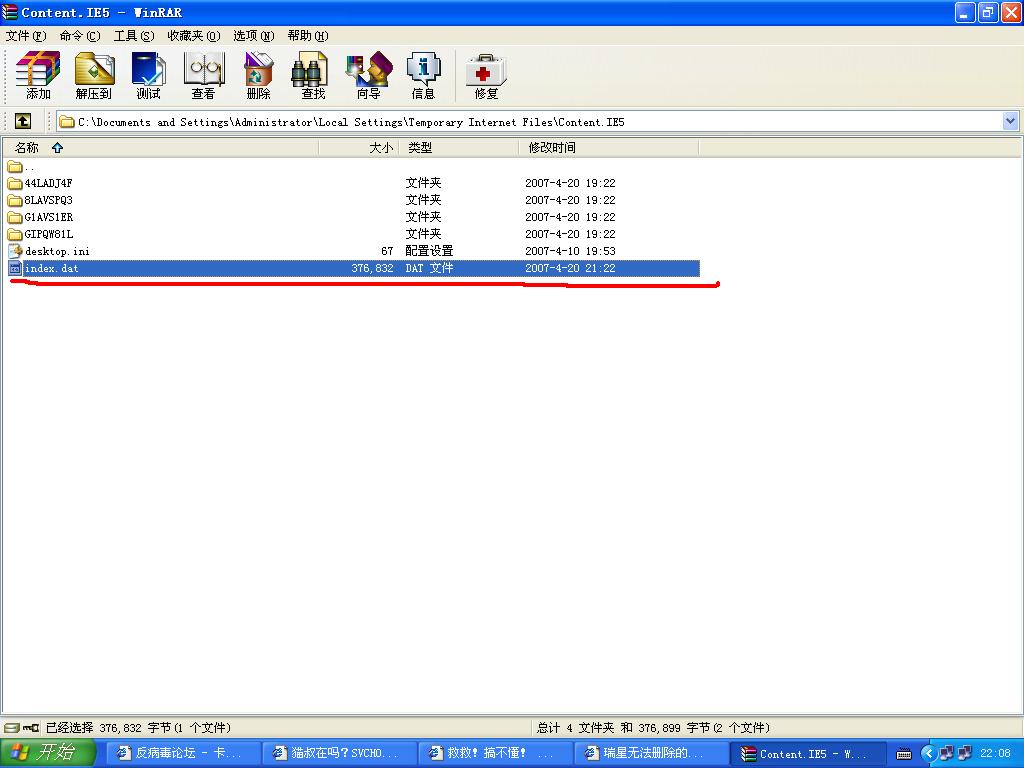
Task: Sort by Modified time (修改时间) header
Action: [609, 148]
